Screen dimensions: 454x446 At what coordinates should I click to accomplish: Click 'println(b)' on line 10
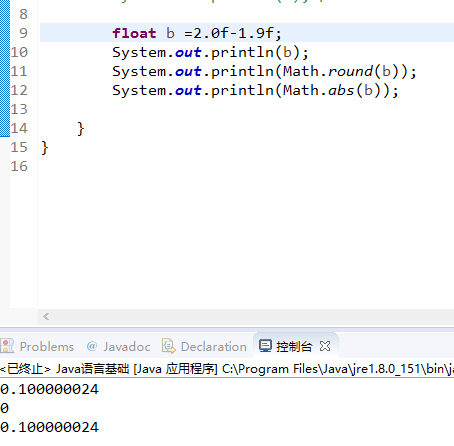click(x=256, y=53)
